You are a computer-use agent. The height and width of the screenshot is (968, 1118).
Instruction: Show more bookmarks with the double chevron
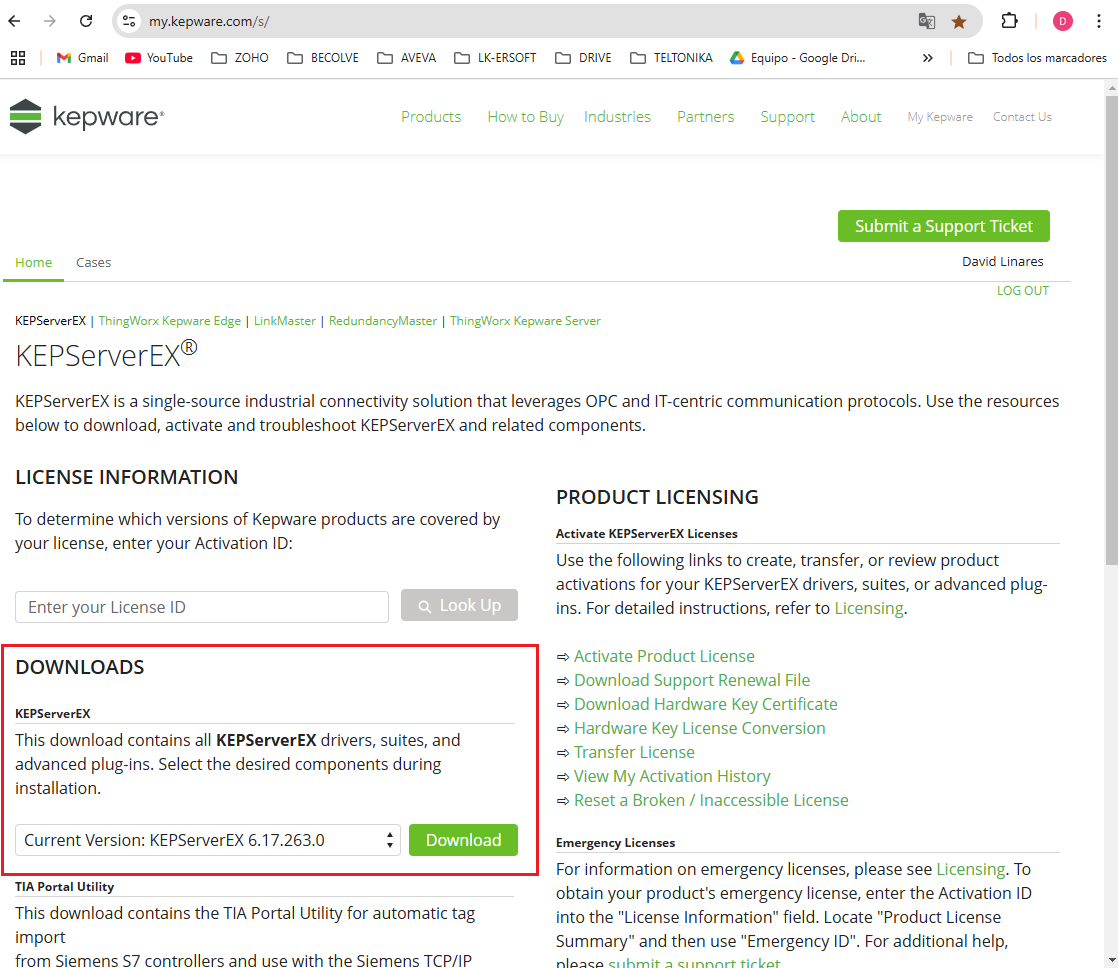pyautogui.click(x=927, y=58)
